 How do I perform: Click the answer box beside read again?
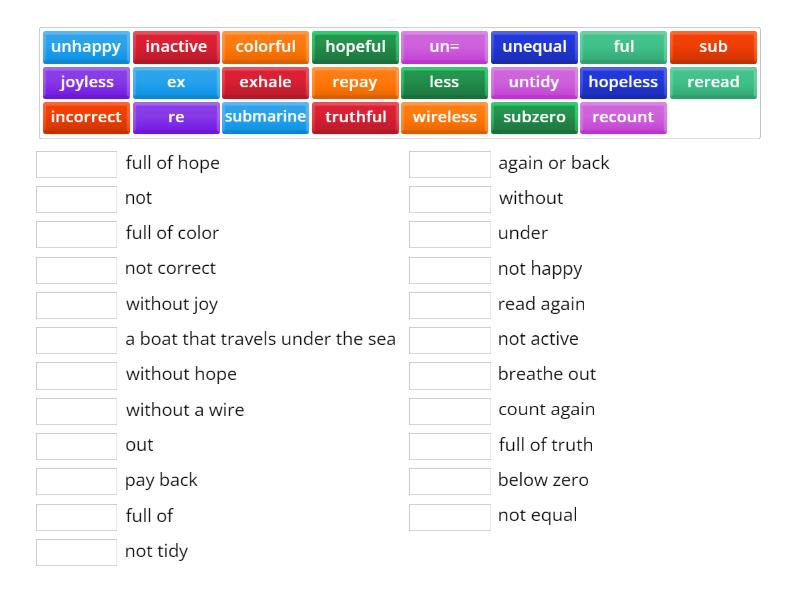point(449,305)
